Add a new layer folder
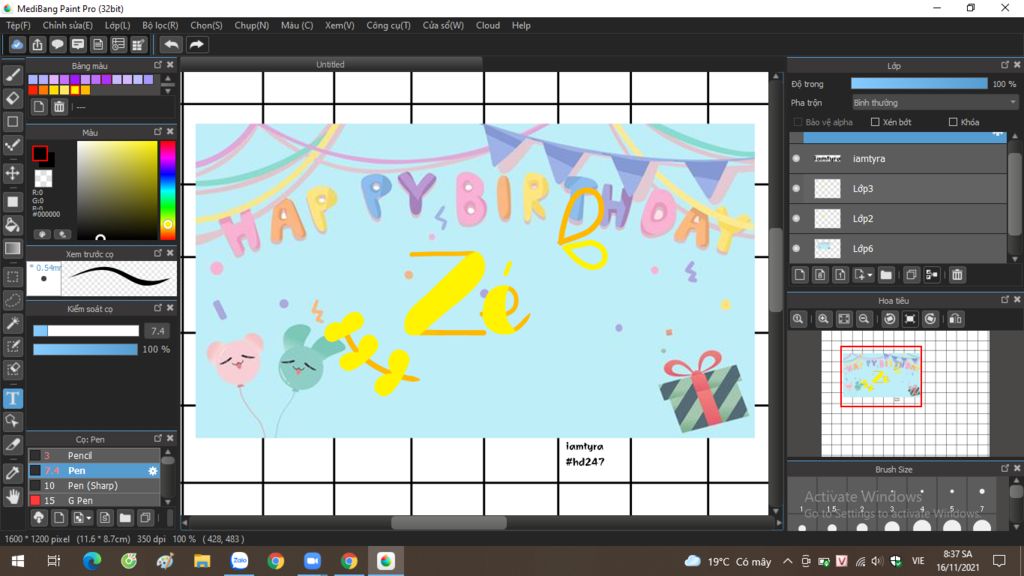The width and height of the screenshot is (1024, 576). (x=886, y=275)
